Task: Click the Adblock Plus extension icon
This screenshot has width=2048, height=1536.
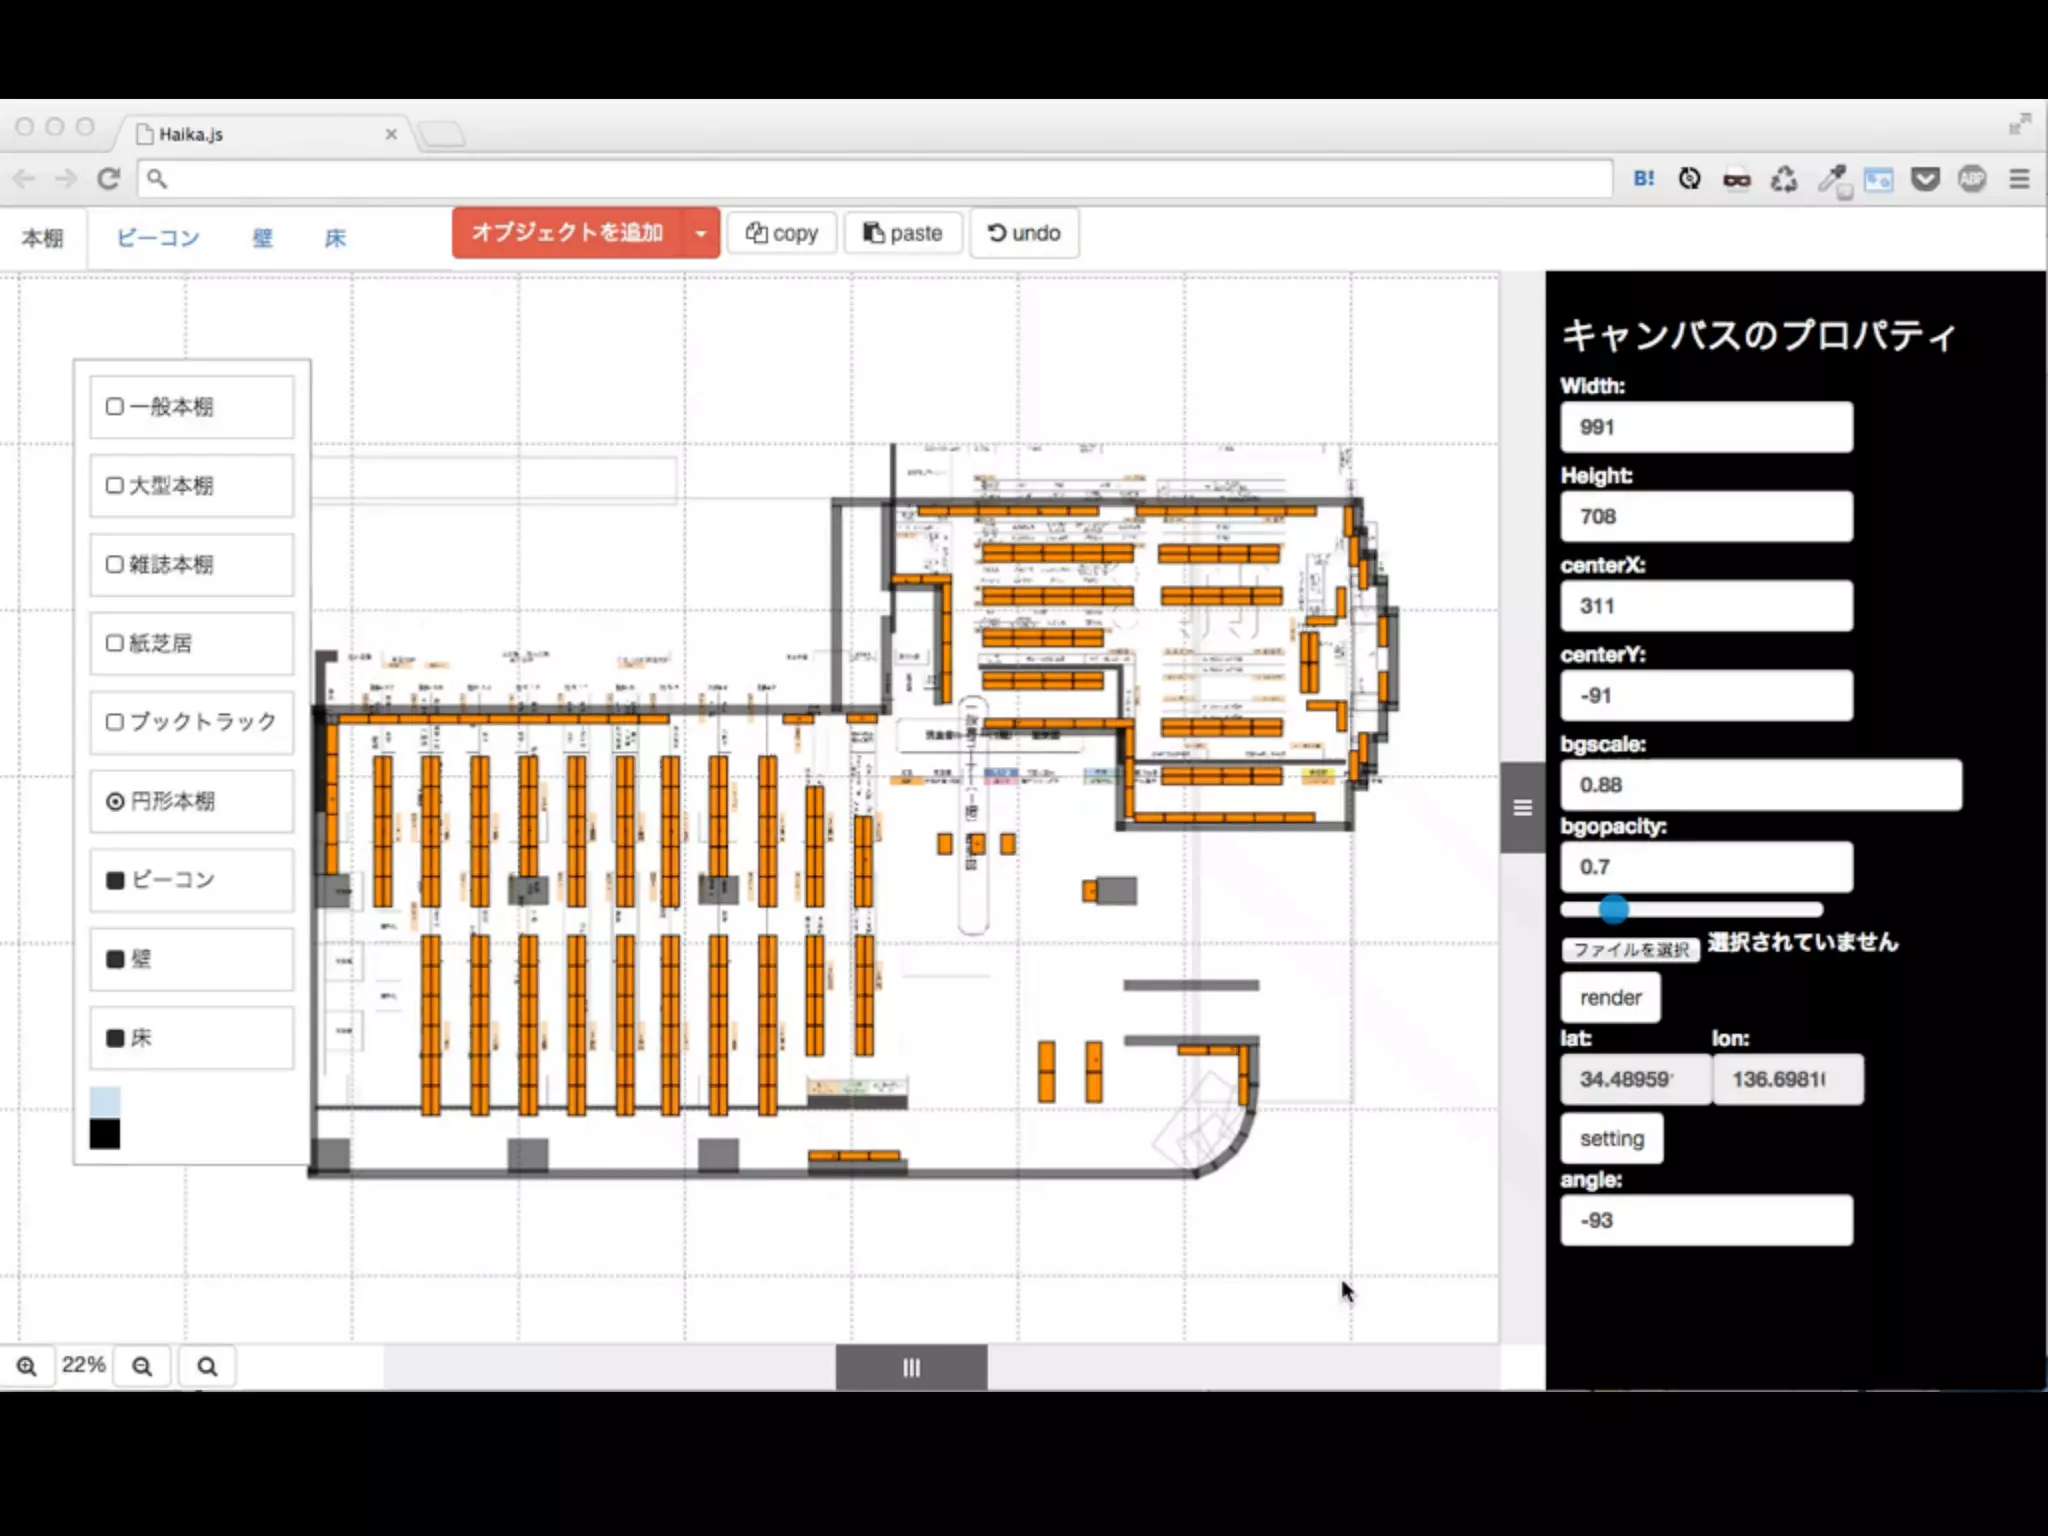Action: [x=1972, y=179]
